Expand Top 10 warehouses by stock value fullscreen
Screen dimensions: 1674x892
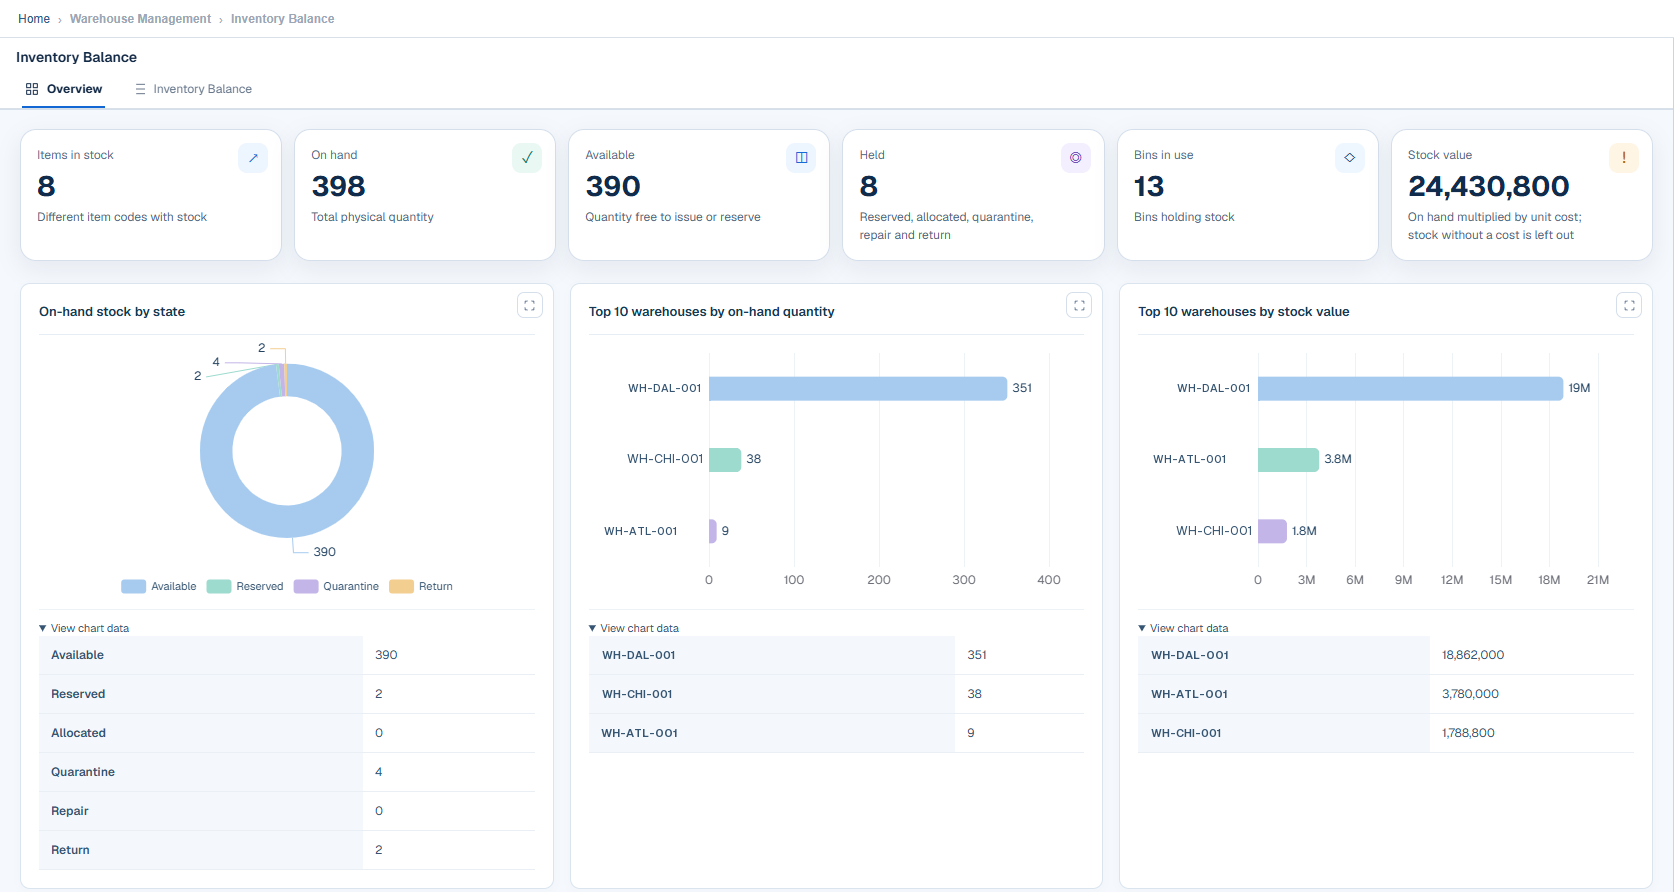1629,306
